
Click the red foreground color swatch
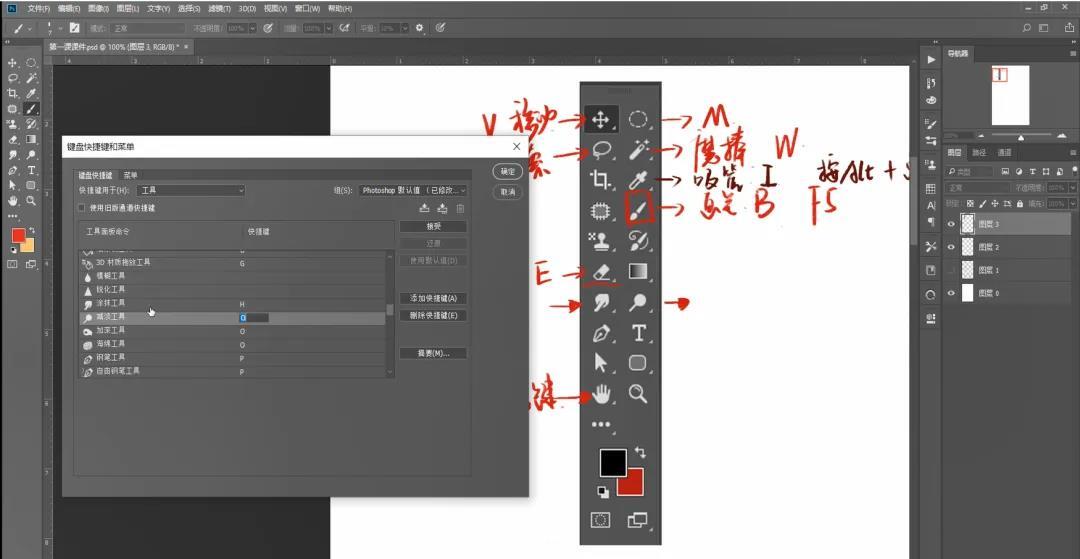tap(18, 236)
